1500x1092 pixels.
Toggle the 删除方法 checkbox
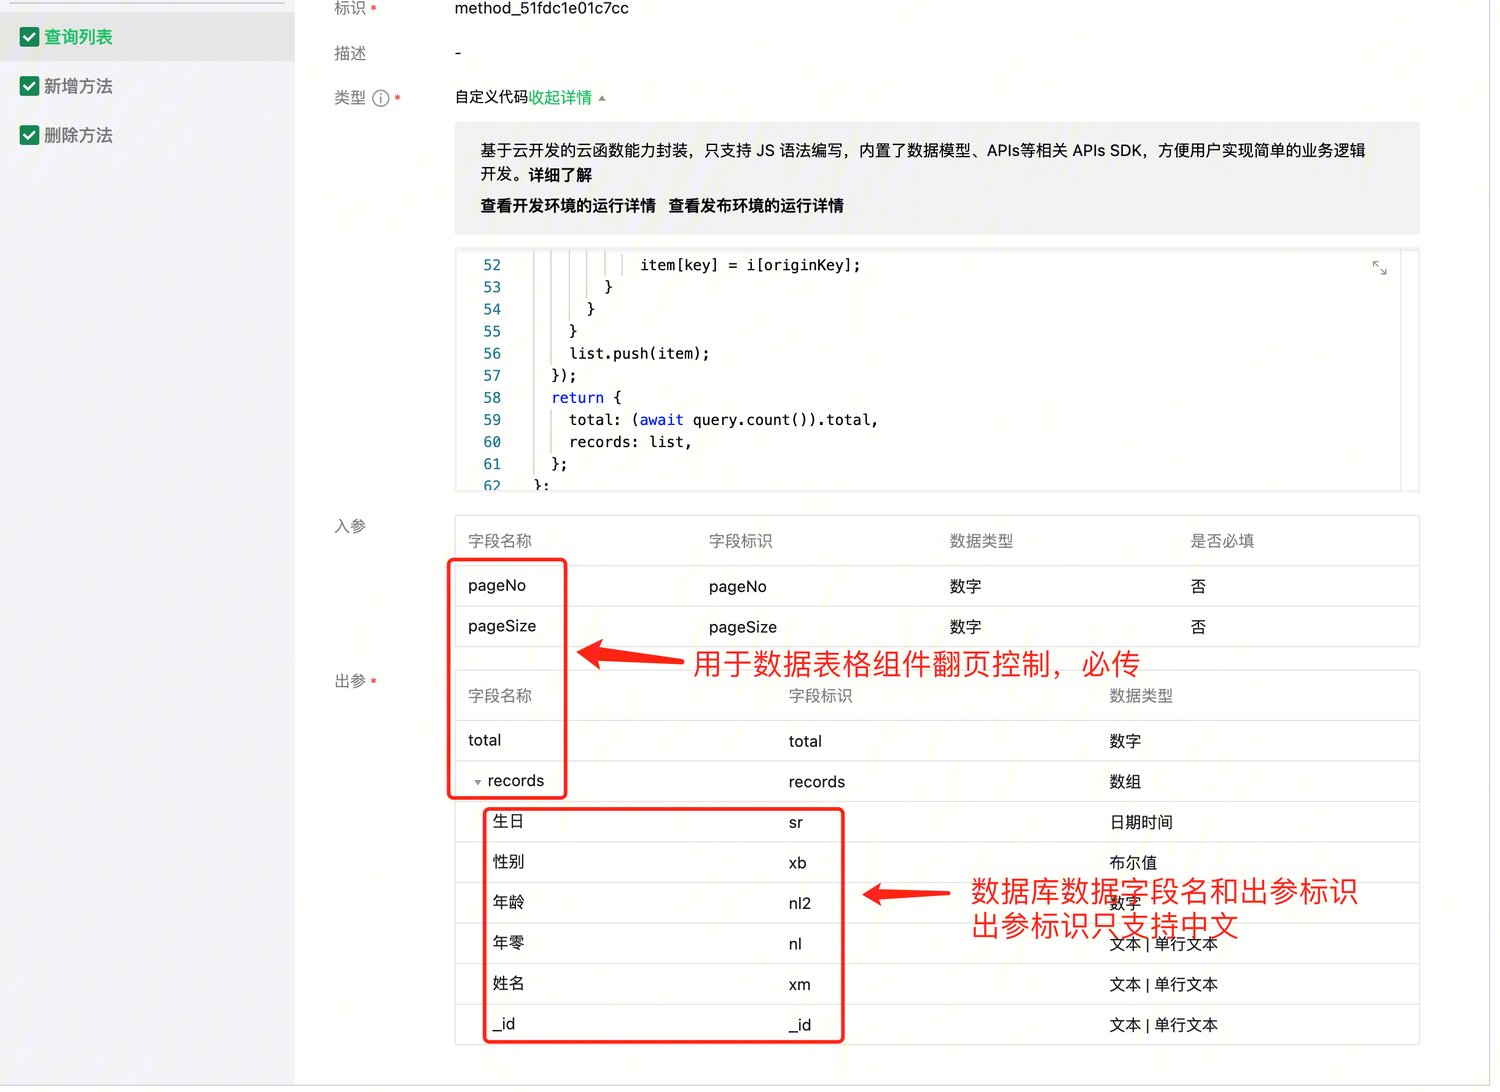point(30,135)
